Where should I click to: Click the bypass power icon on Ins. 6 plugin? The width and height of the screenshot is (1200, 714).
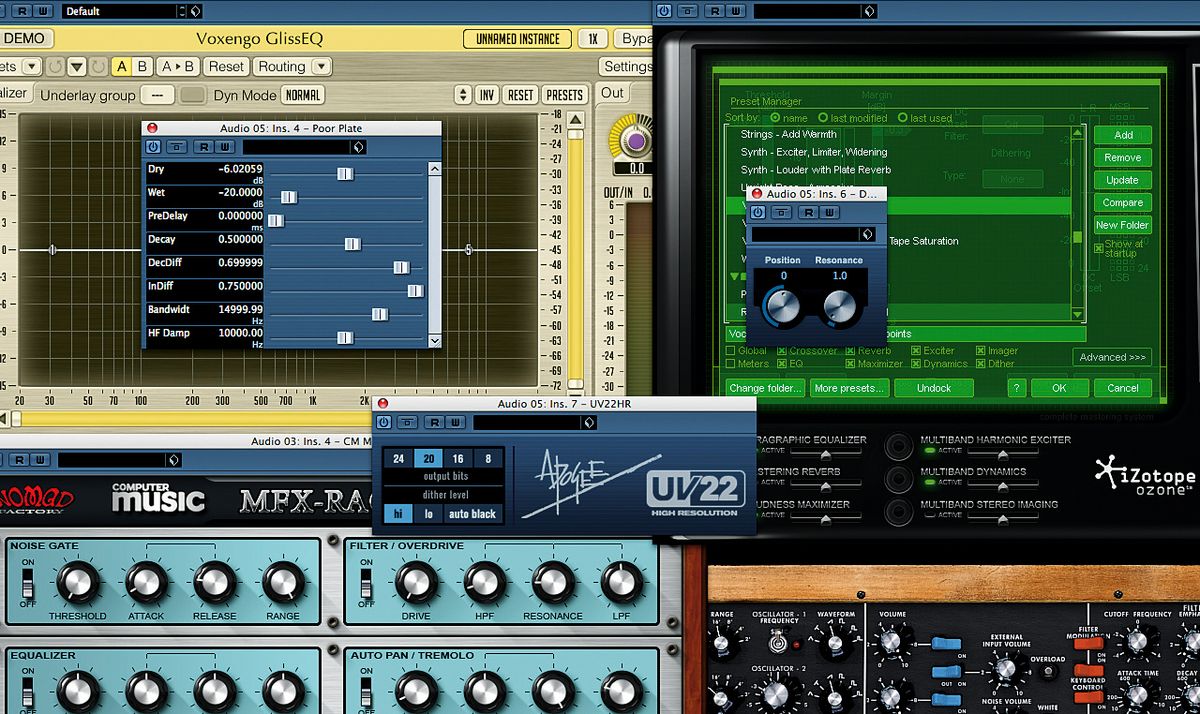(x=759, y=212)
